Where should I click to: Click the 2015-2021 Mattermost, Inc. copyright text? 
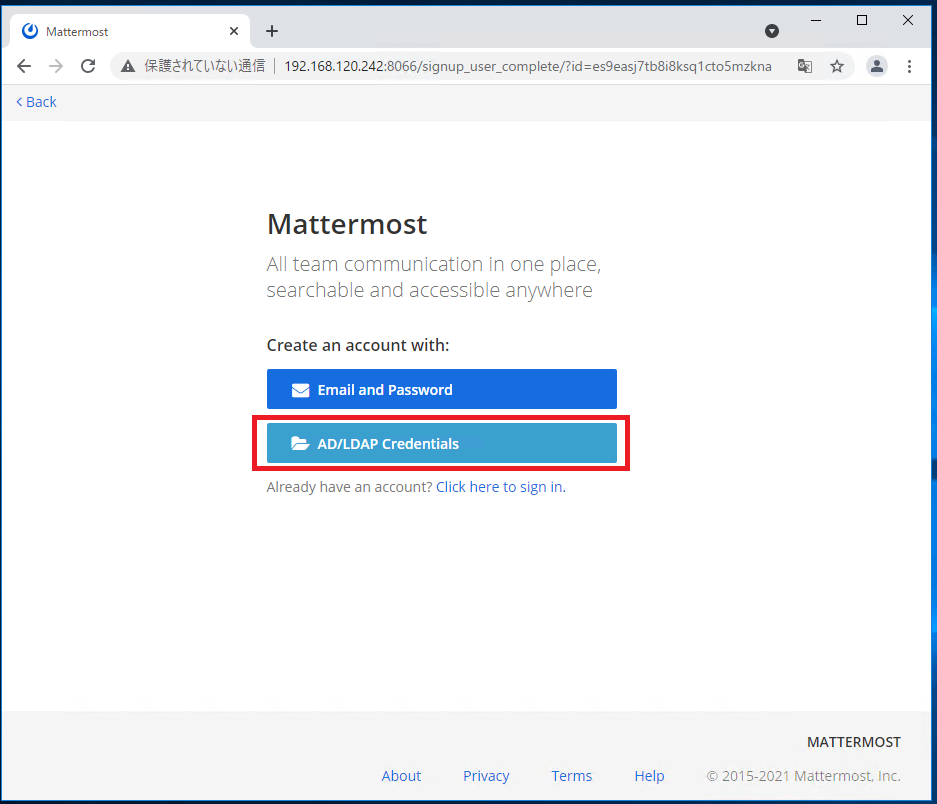coord(804,776)
